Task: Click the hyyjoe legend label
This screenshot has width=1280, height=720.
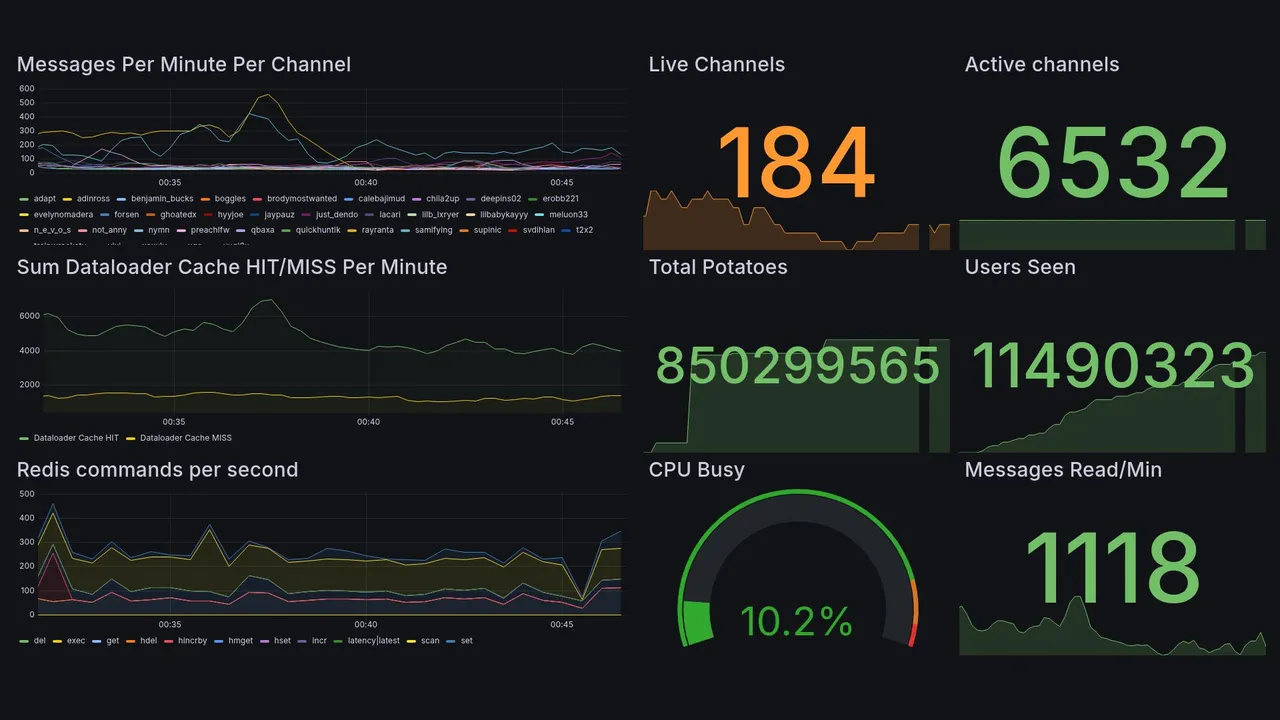Action: tap(230, 214)
